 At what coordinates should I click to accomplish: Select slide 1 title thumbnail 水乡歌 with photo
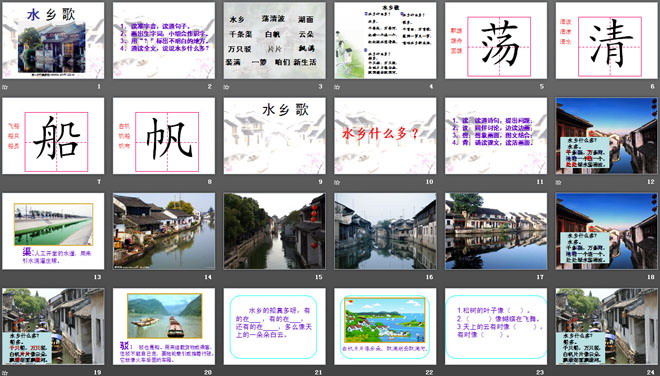click(53, 40)
